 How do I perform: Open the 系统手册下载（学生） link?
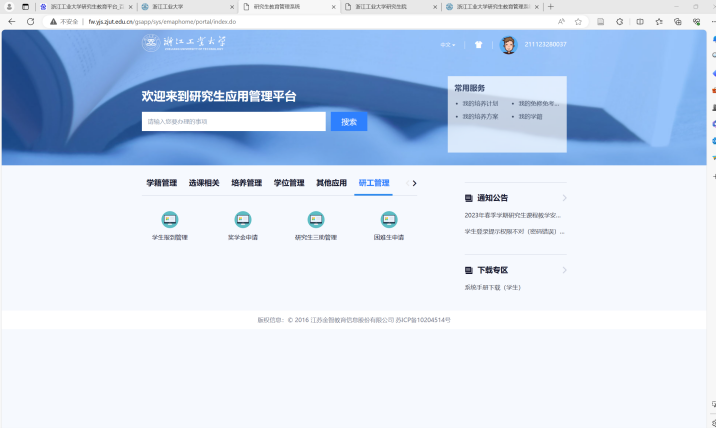[493, 288]
